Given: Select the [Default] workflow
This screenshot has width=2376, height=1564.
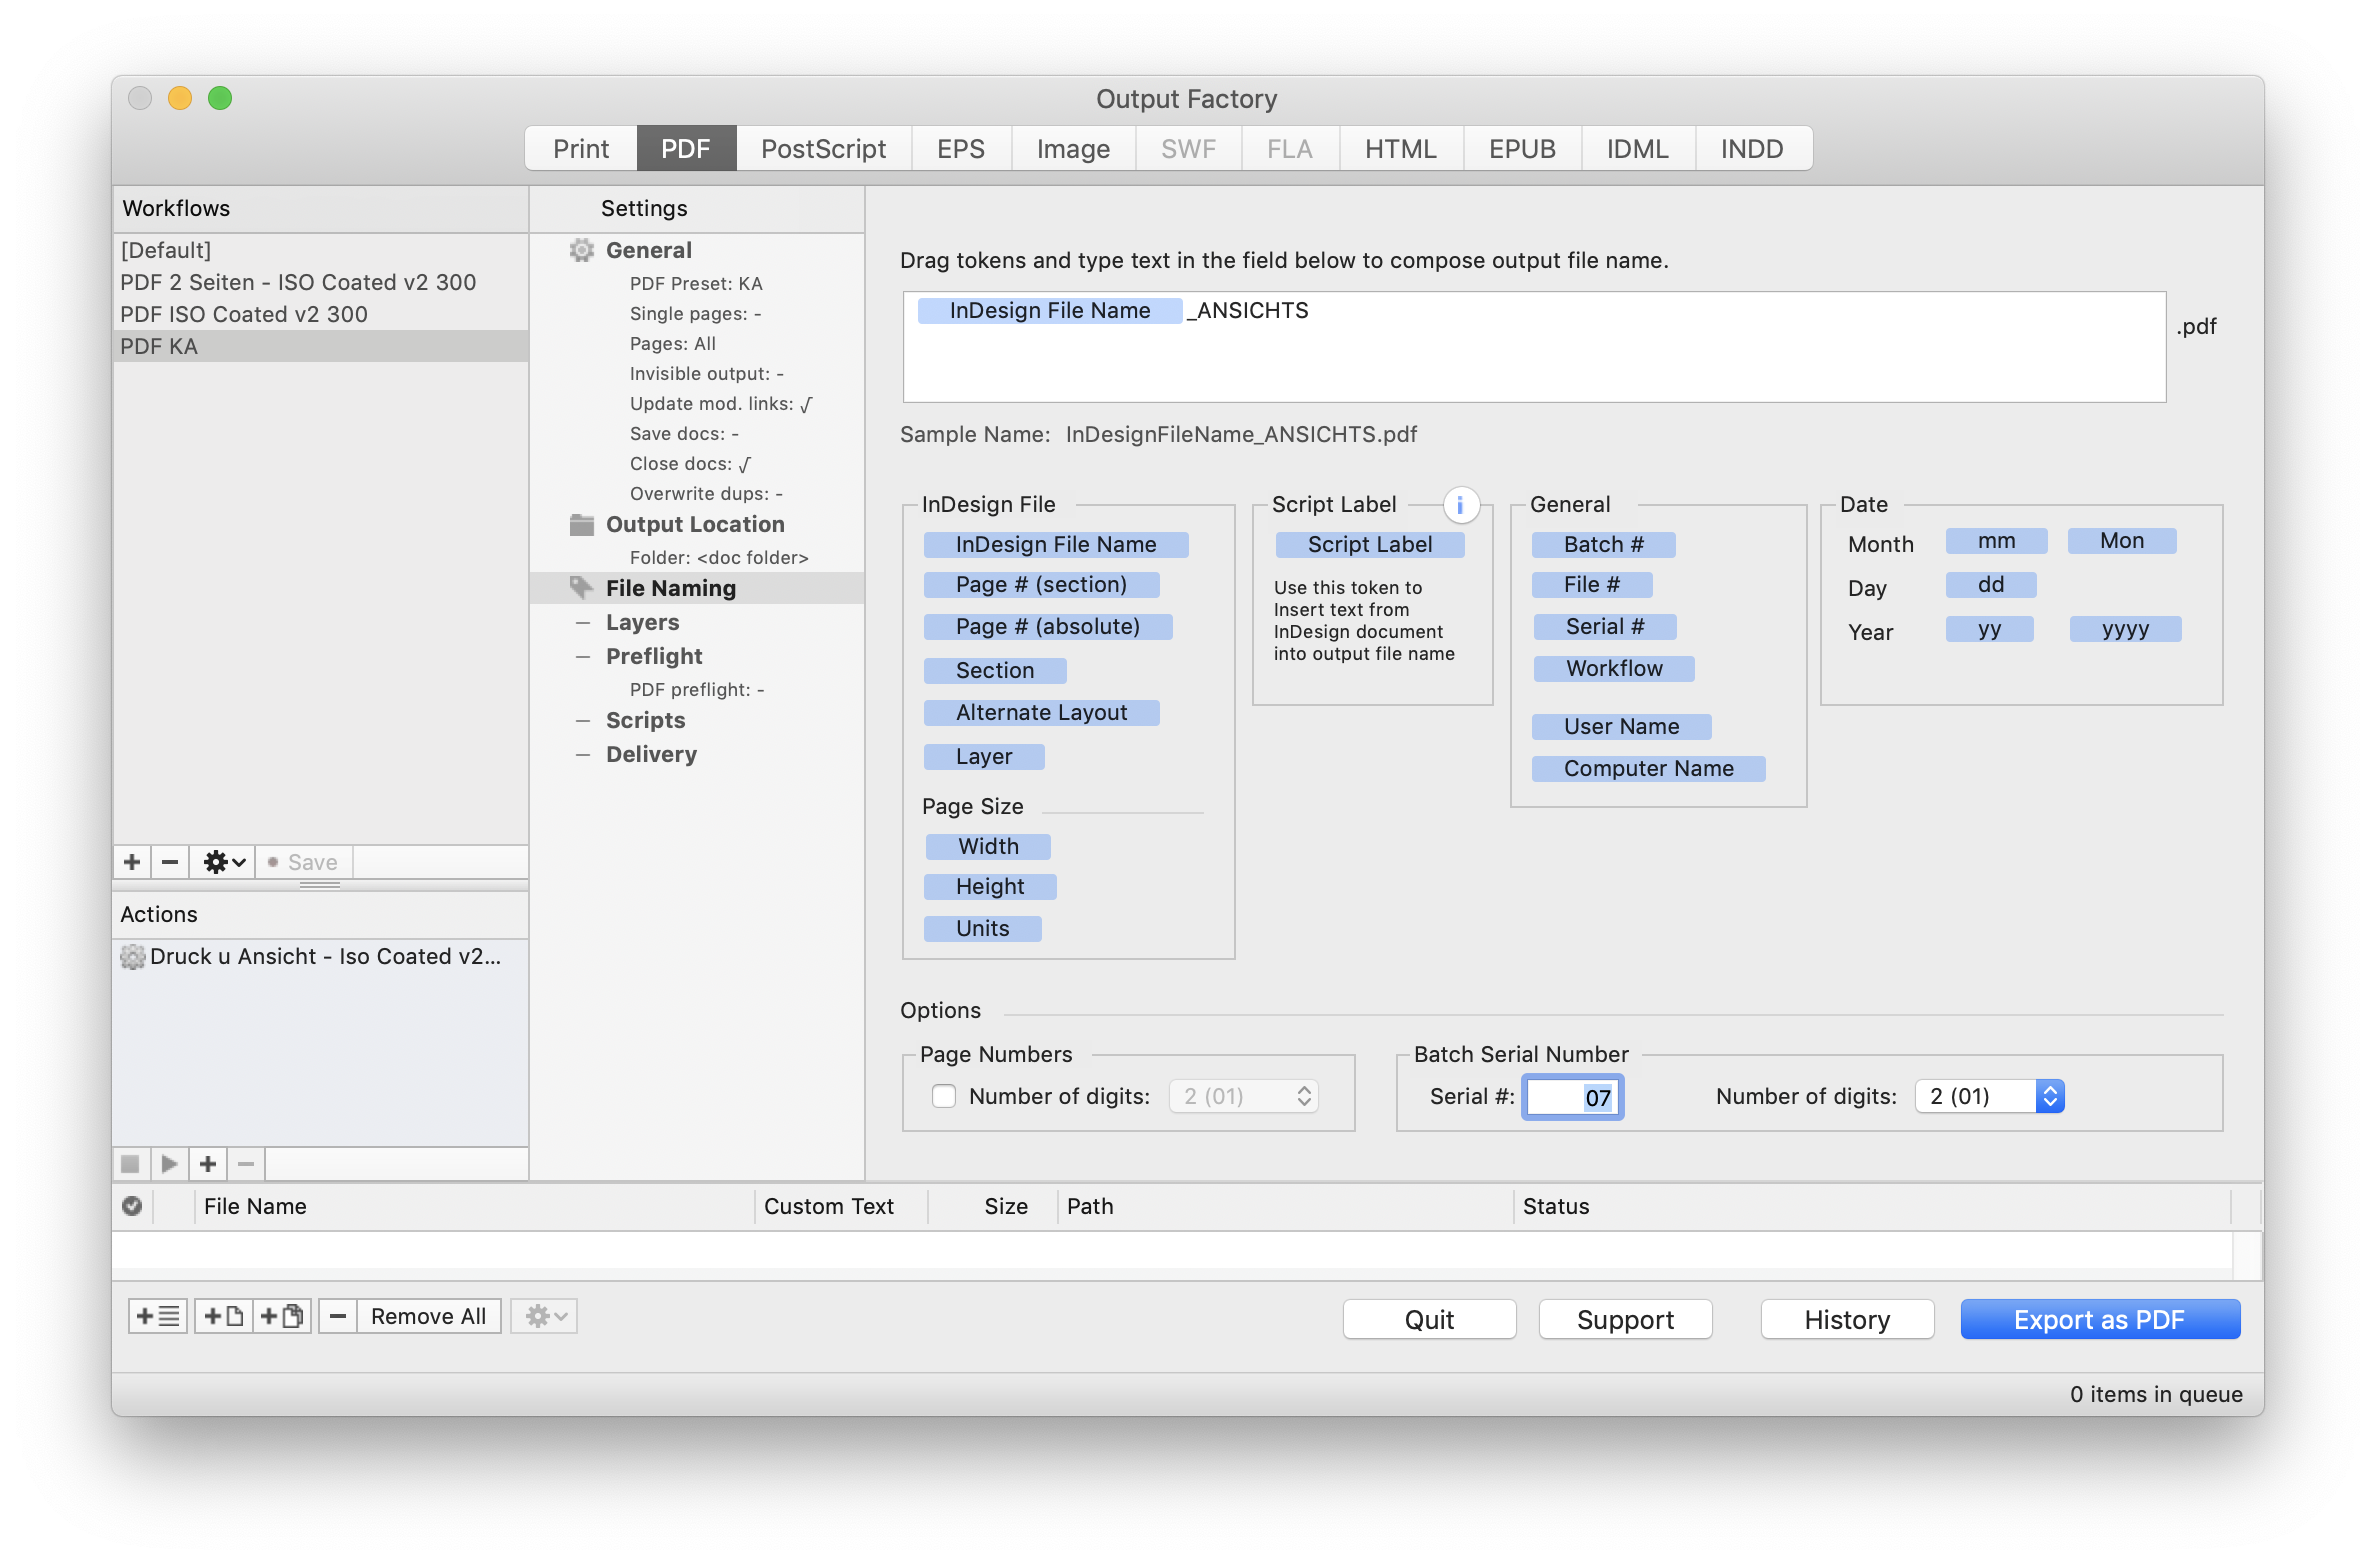Looking at the screenshot, I should (320, 250).
